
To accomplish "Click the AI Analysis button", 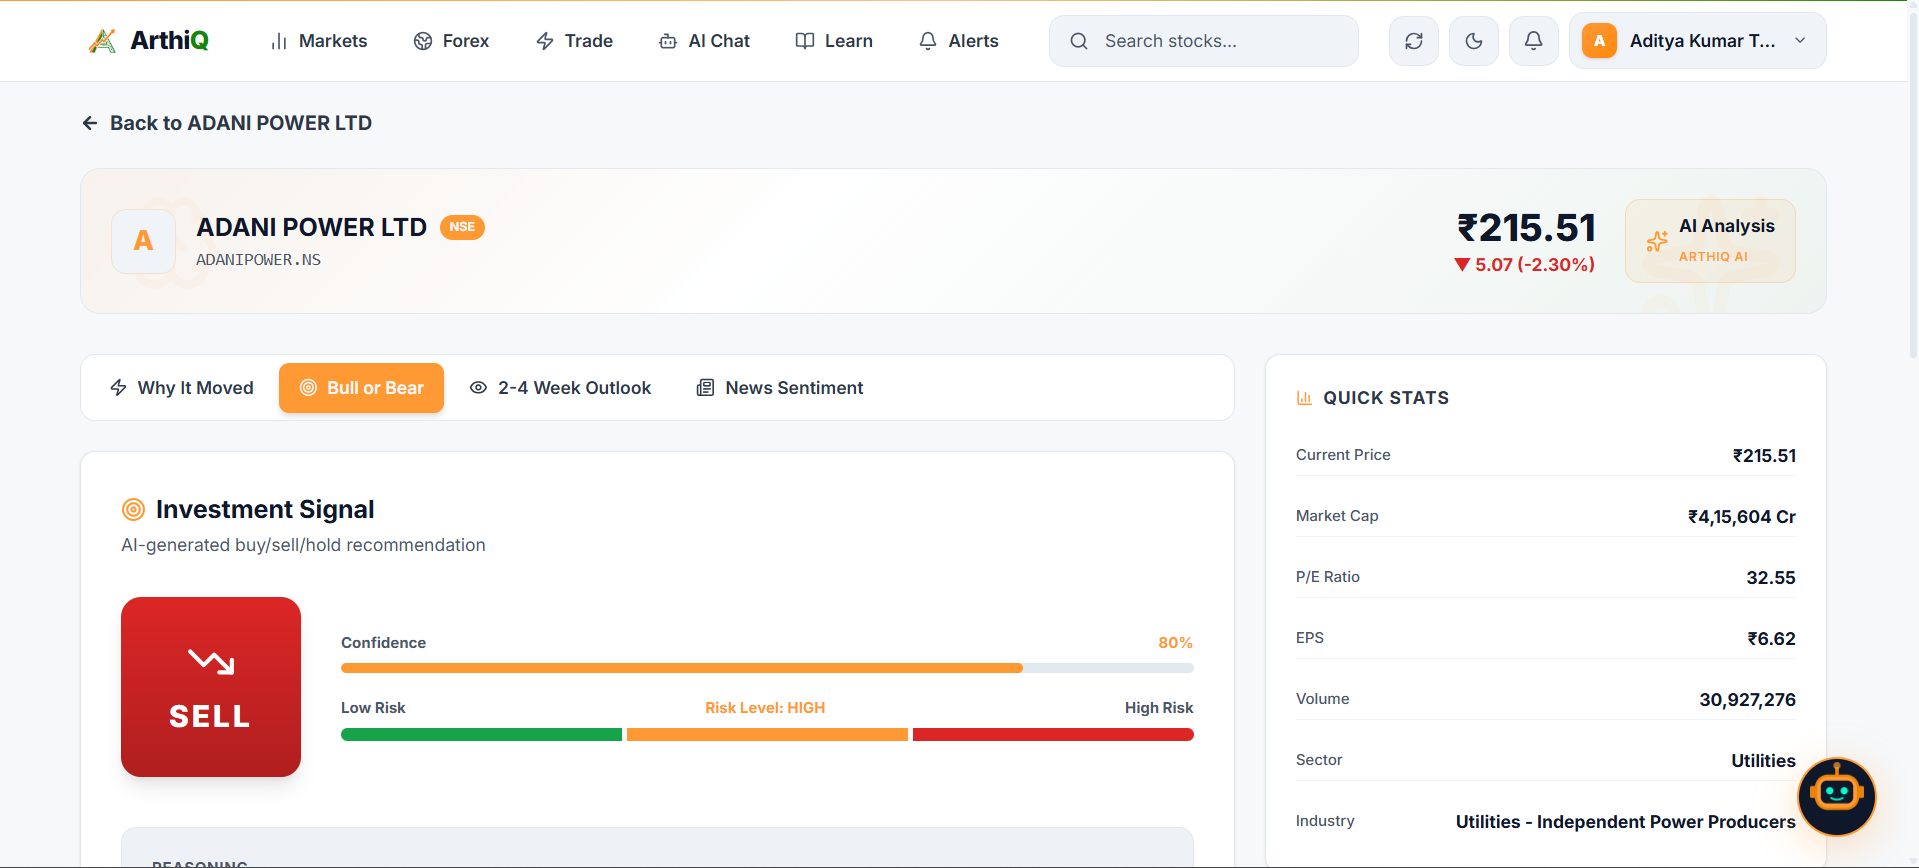I will pos(1710,241).
